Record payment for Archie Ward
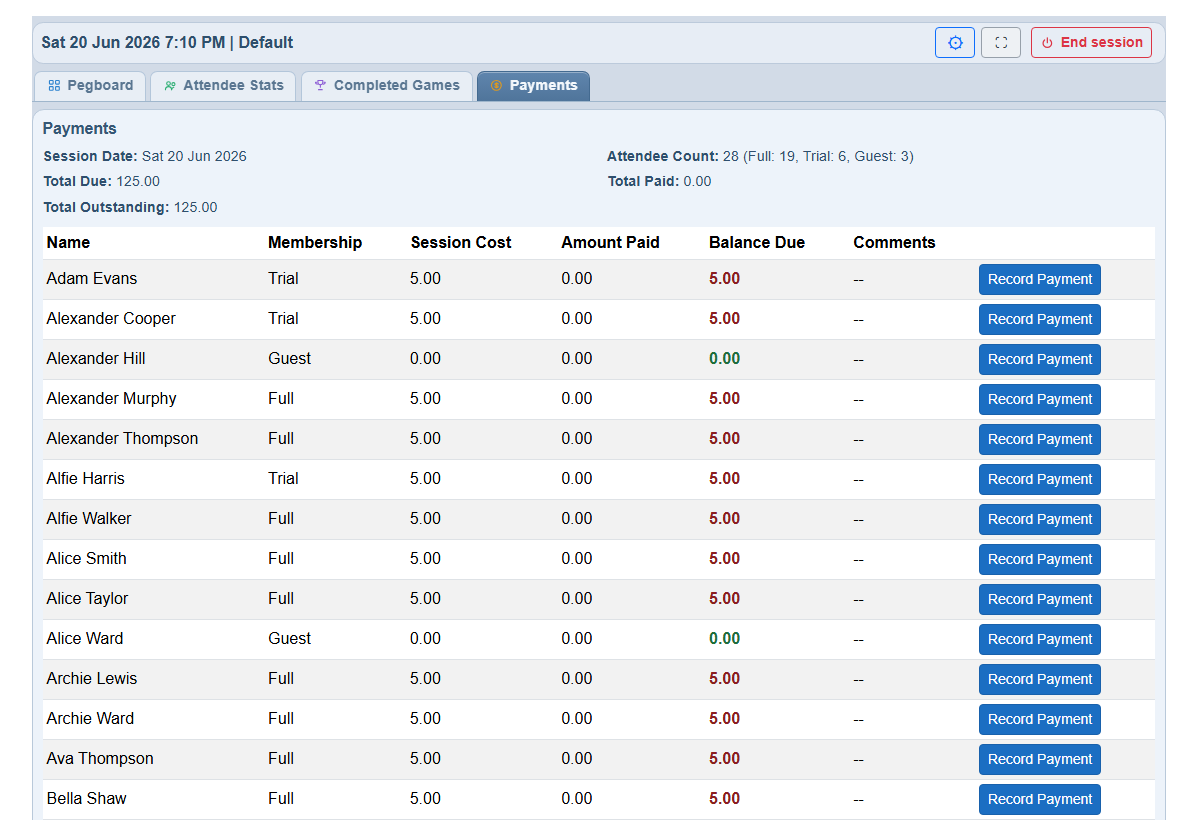The width and height of the screenshot is (1190, 820). [x=1040, y=719]
